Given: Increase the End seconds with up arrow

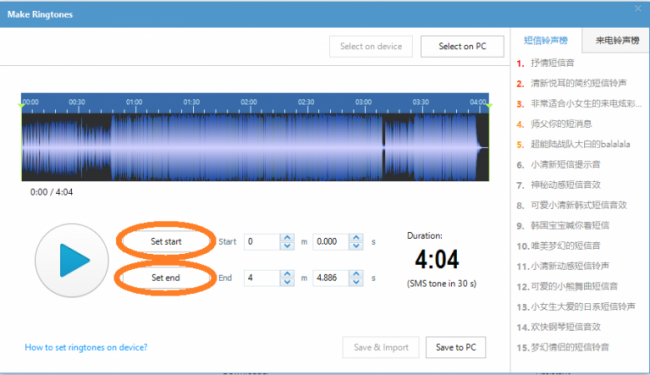Looking at the screenshot, I should pos(356,273).
